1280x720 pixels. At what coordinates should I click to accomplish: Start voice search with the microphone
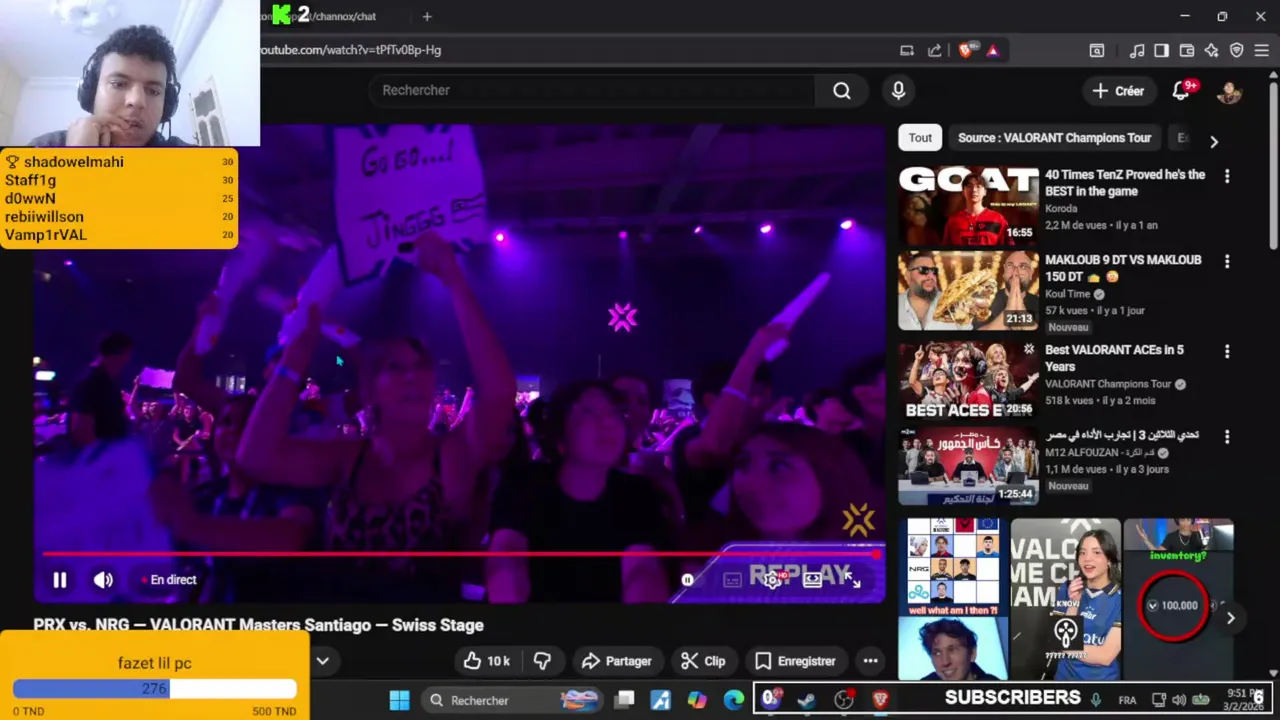click(x=898, y=91)
